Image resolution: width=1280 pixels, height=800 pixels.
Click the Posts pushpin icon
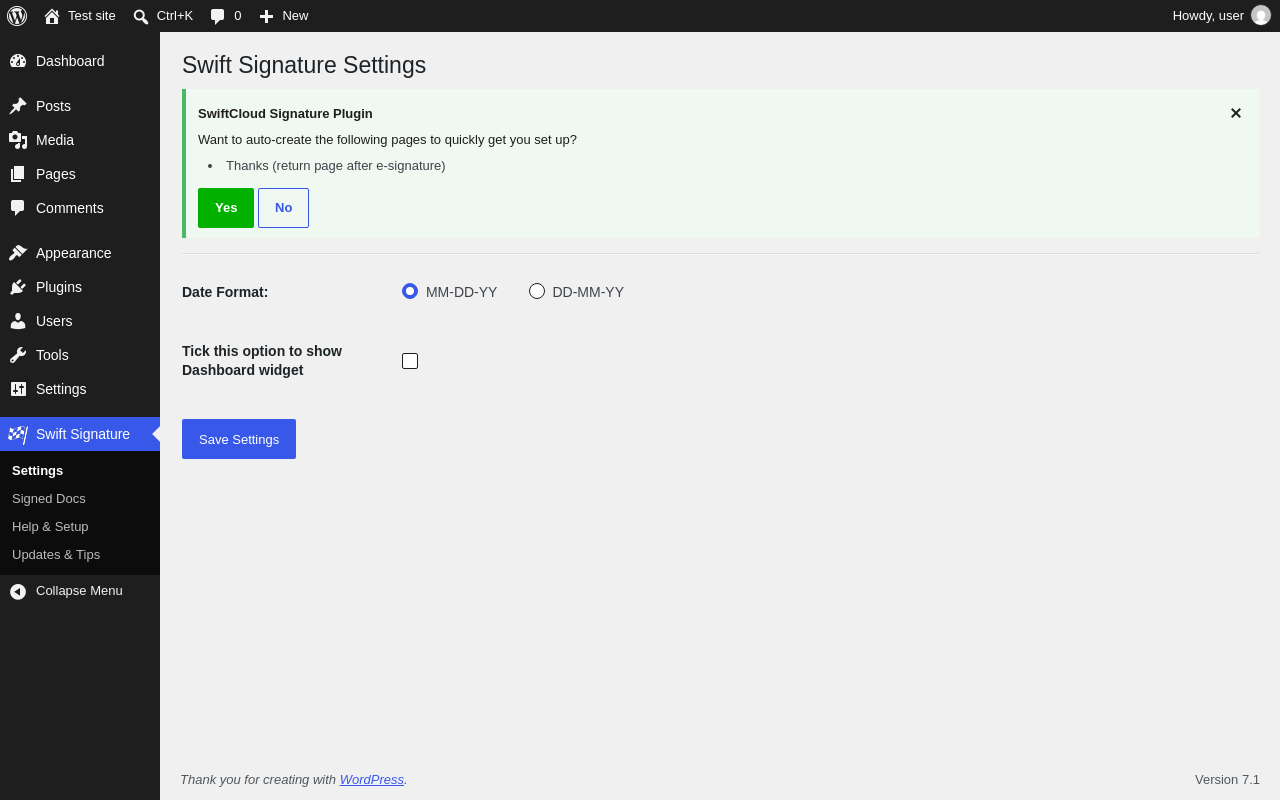18,106
